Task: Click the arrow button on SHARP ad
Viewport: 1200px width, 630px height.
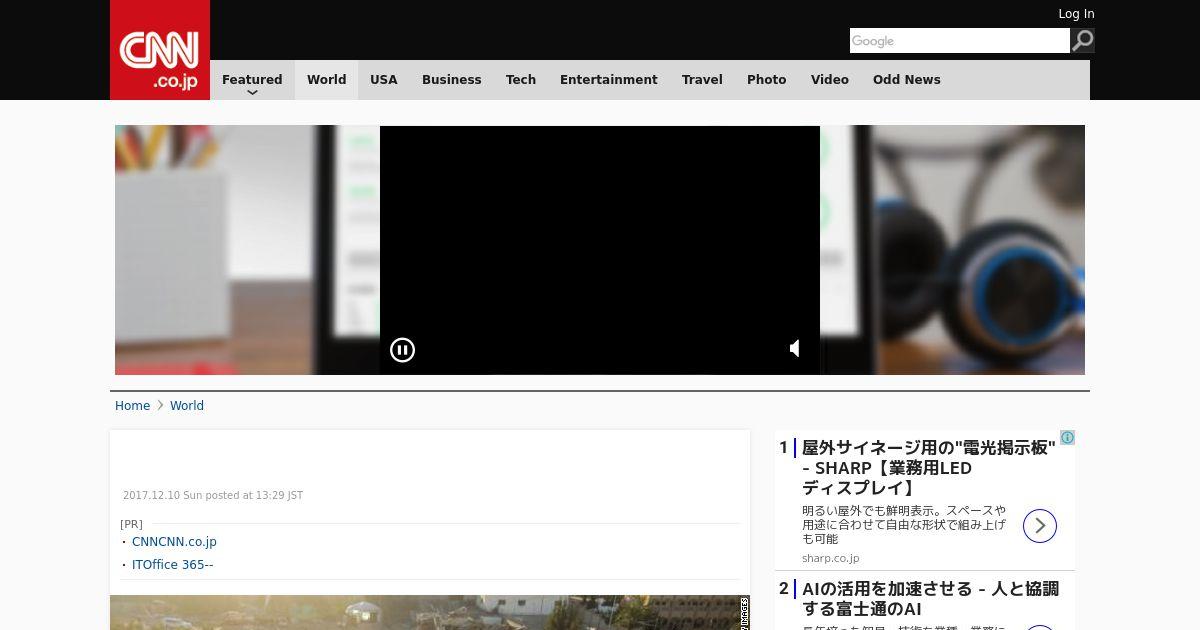Action: point(1039,525)
